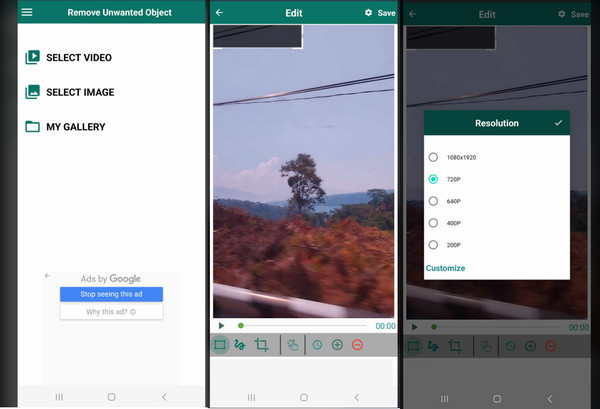The width and height of the screenshot is (600, 409).
Task: Select the 720P resolution radio button
Action: pyautogui.click(x=433, y=179)
